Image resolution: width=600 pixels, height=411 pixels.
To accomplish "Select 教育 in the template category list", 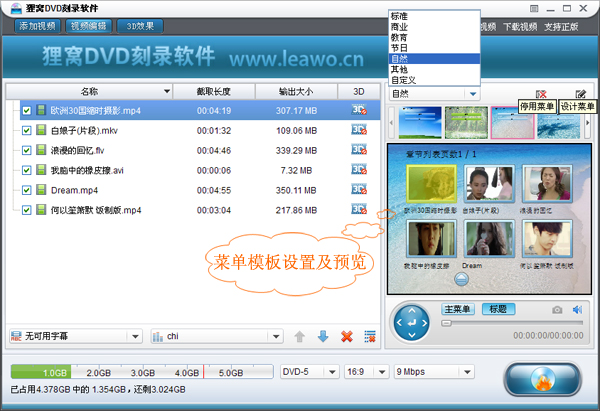I will click(434, 38).
